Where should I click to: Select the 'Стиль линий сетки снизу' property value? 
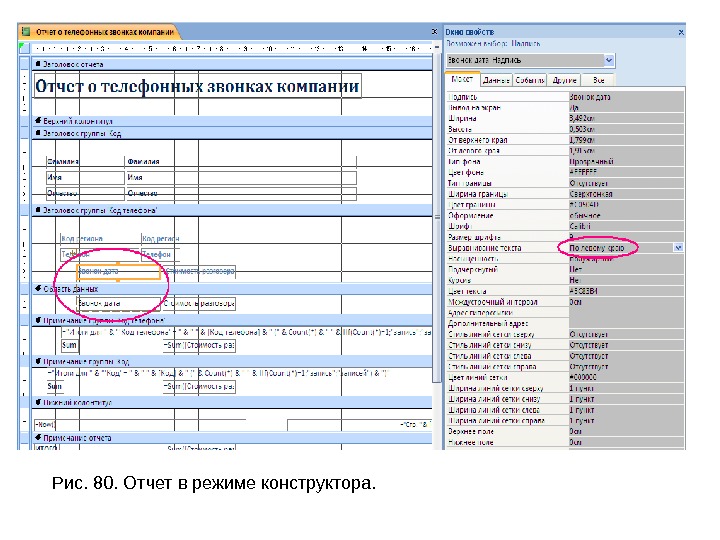(x=626, y=345)
